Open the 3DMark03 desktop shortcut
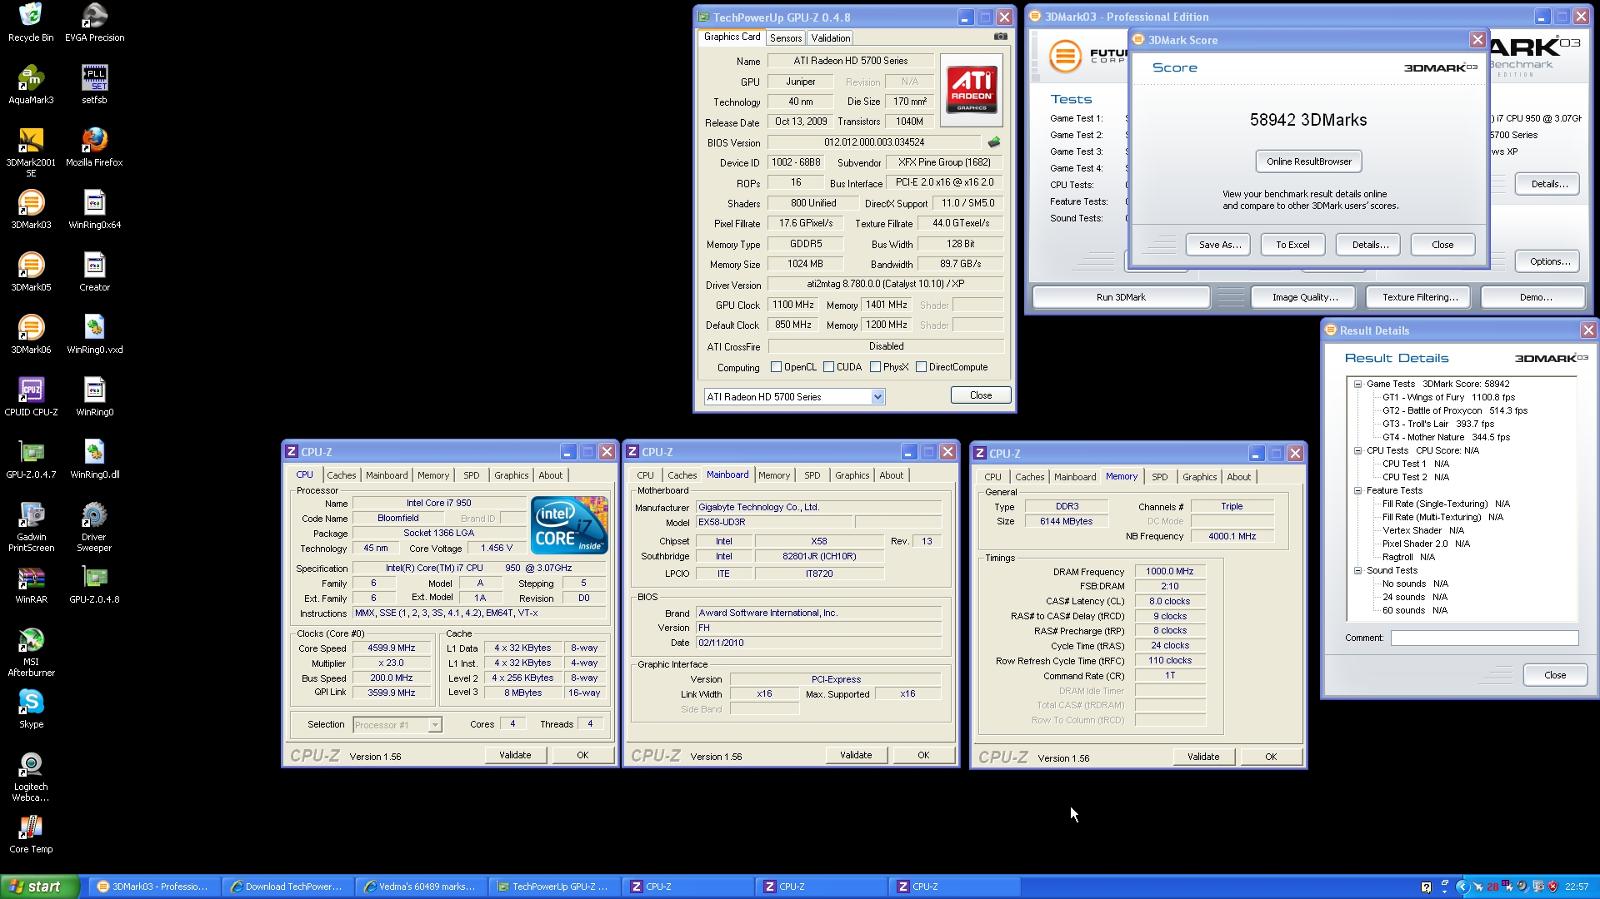This screenshot has height=899, width=1600. click(31, 209)
